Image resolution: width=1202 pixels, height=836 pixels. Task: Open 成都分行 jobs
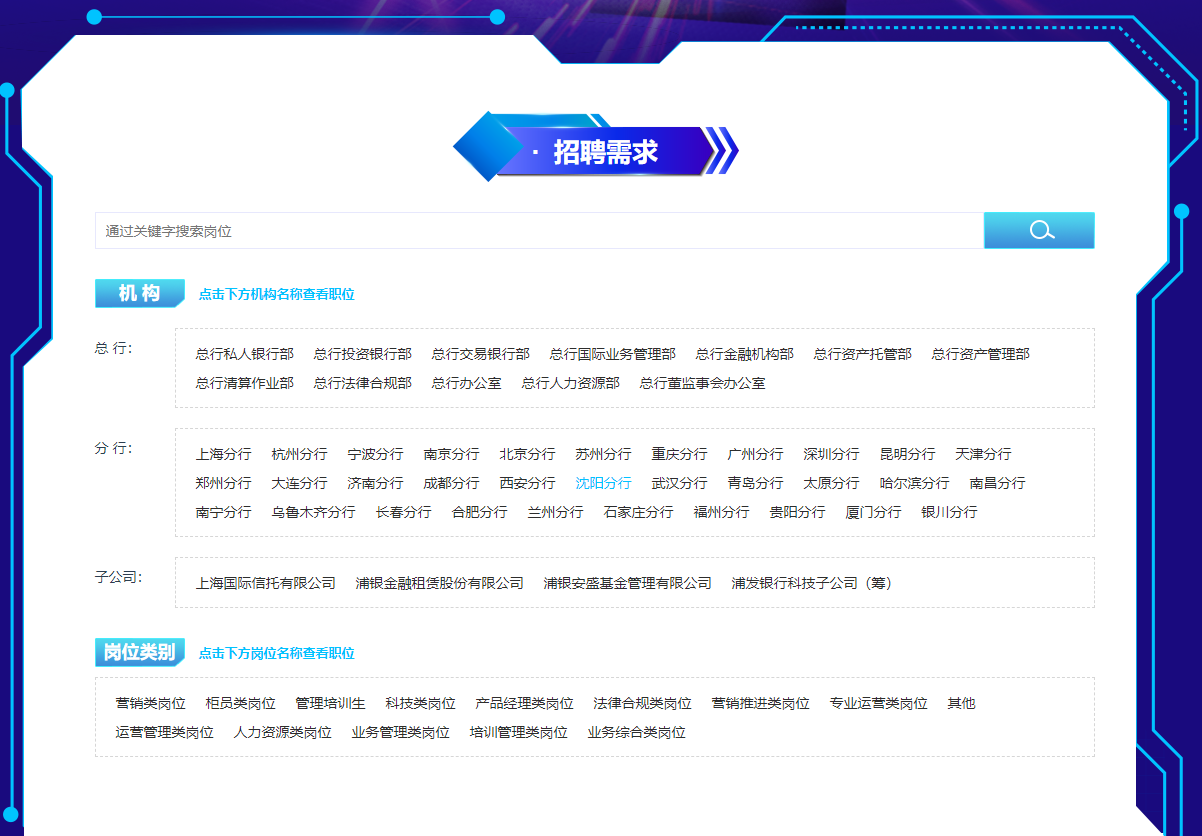pyautogui.click(x=452, y=483)
